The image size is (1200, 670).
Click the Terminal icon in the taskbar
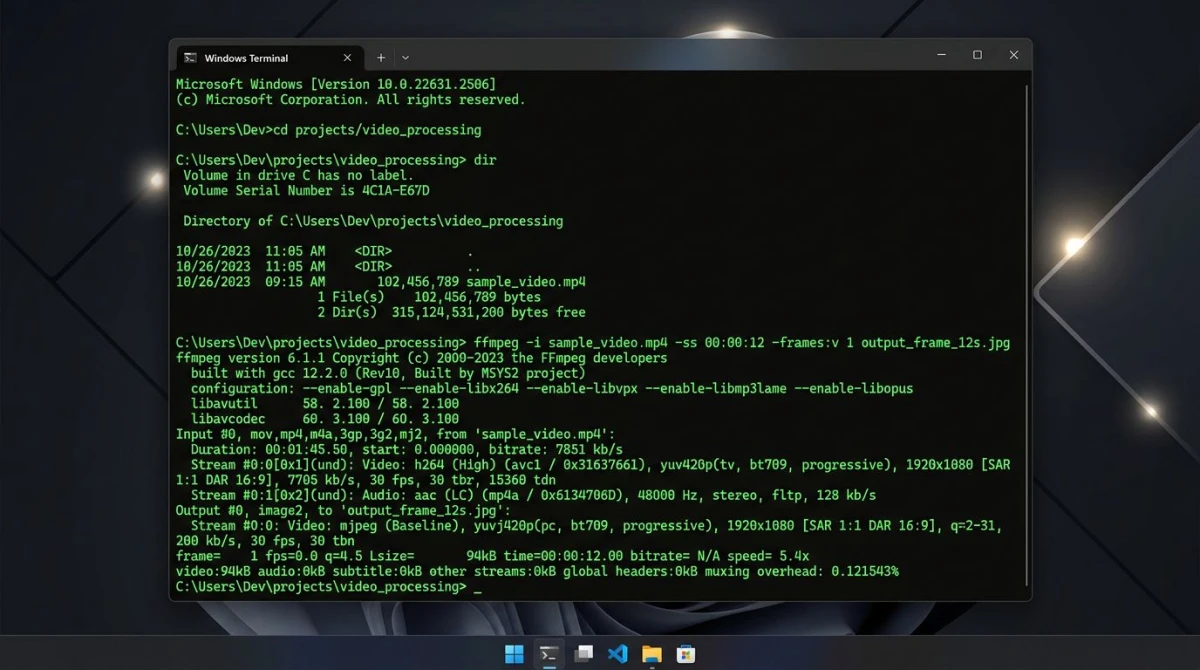(x=548, y=654)
